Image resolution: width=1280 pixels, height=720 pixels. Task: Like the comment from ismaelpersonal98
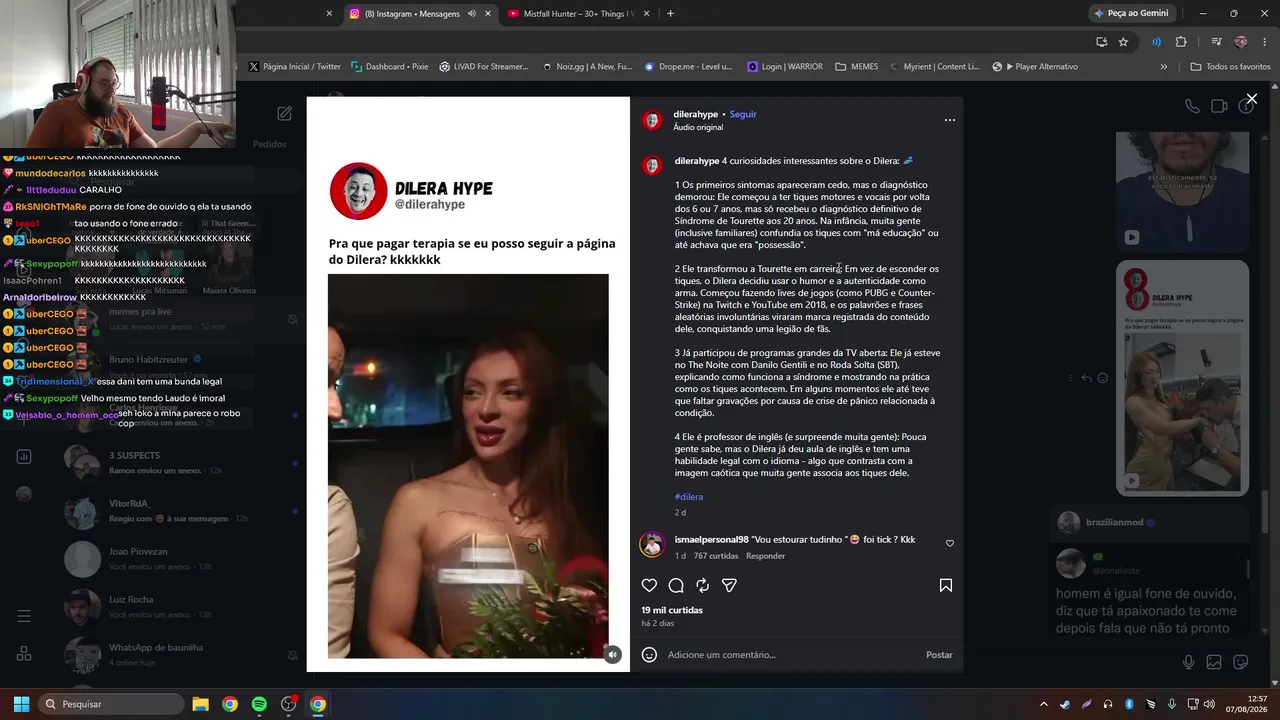click(x=950, y=543)
